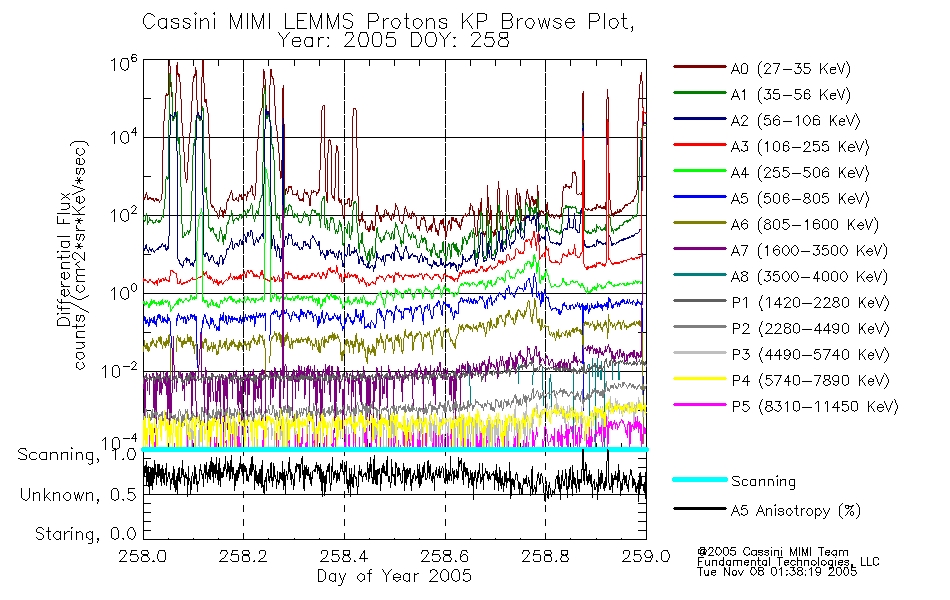Click the dark red A0 legend line

tap(700, 67)
